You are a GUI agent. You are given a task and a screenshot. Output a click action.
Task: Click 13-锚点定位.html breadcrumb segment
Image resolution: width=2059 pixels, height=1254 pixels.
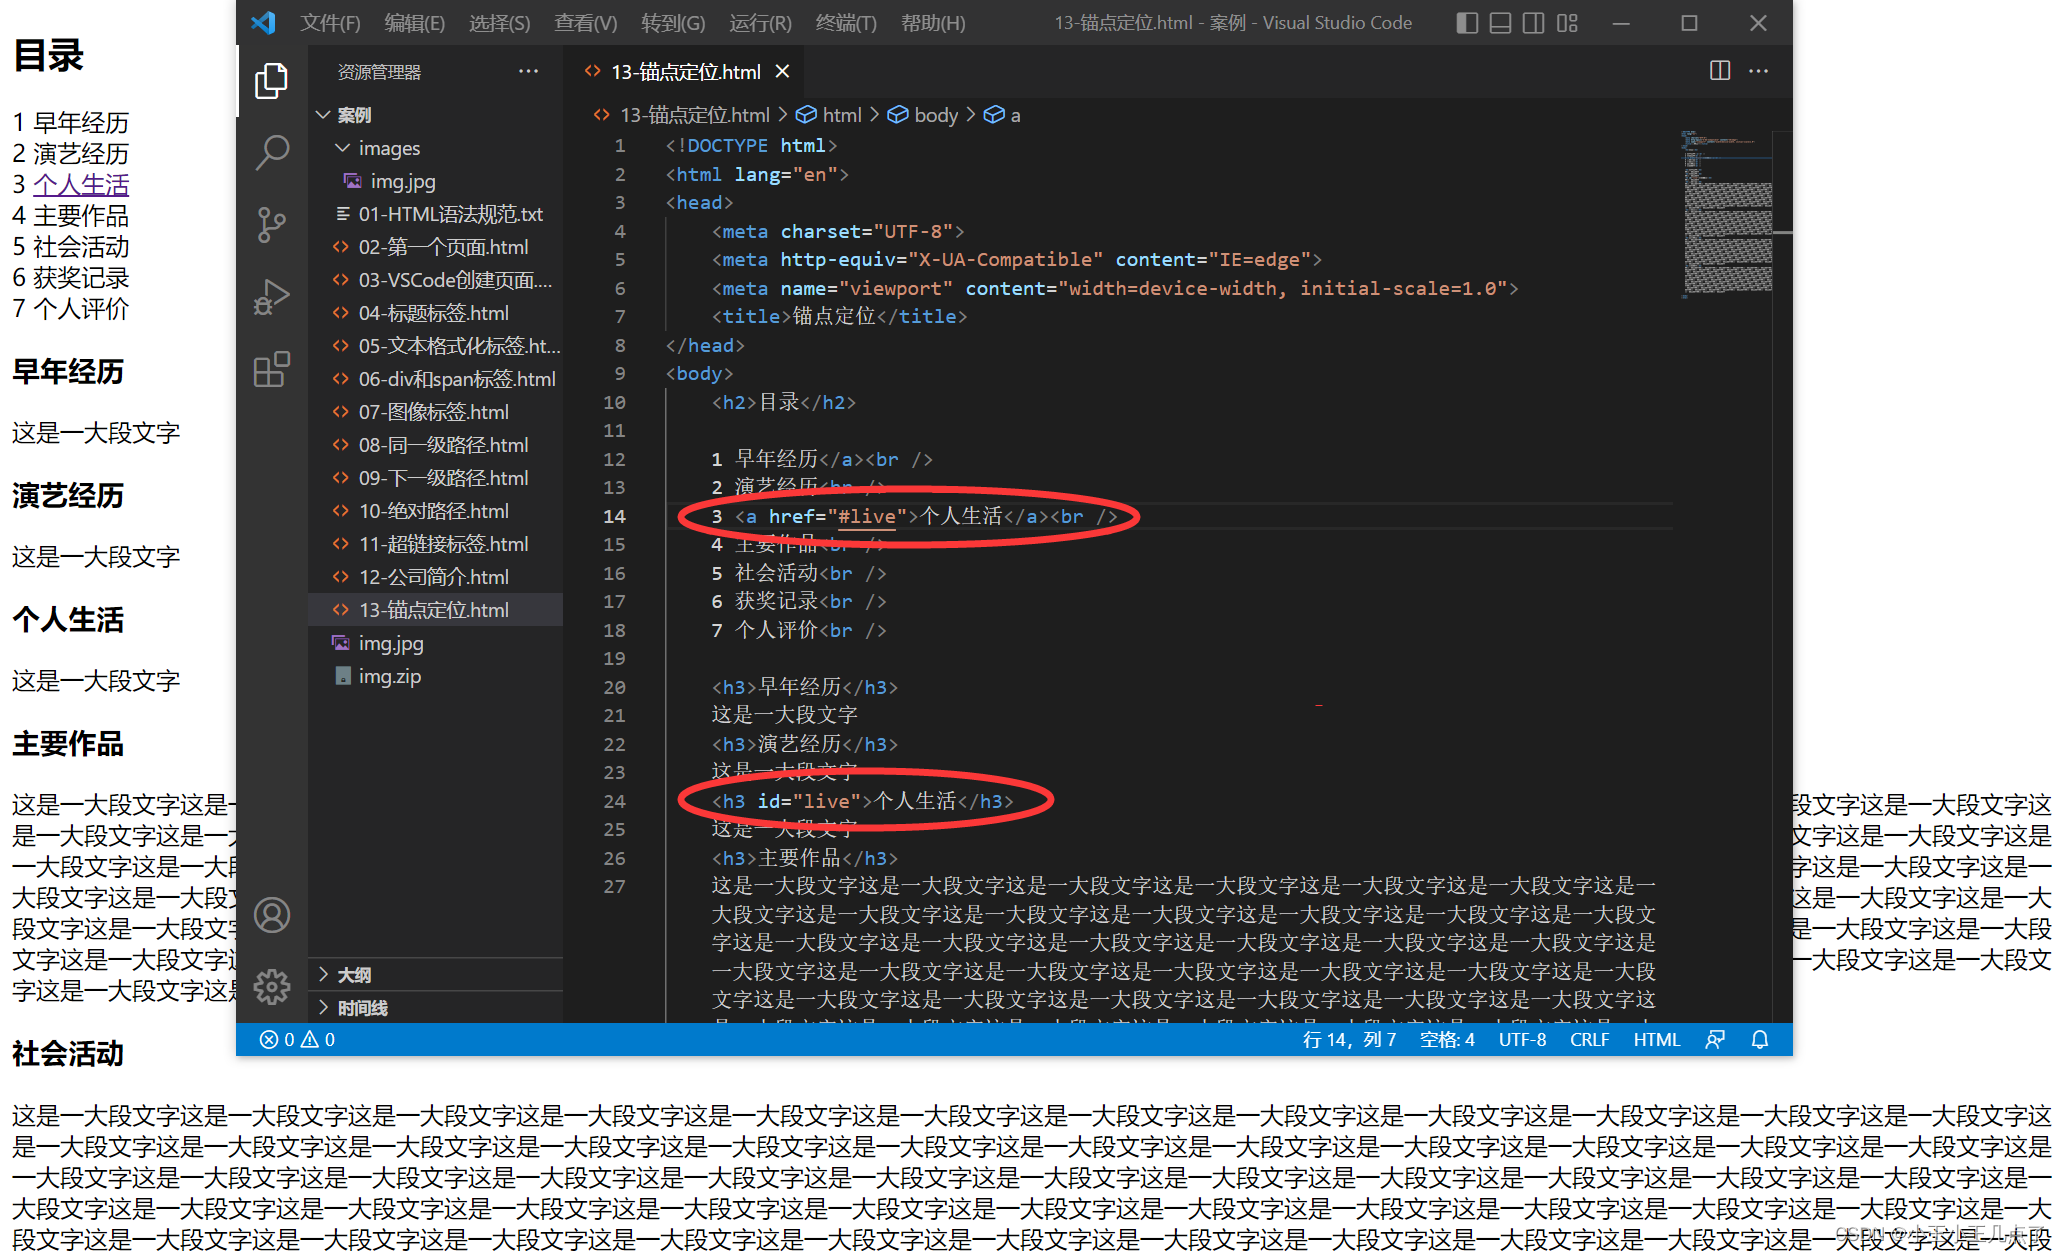[x=682, y=115]
